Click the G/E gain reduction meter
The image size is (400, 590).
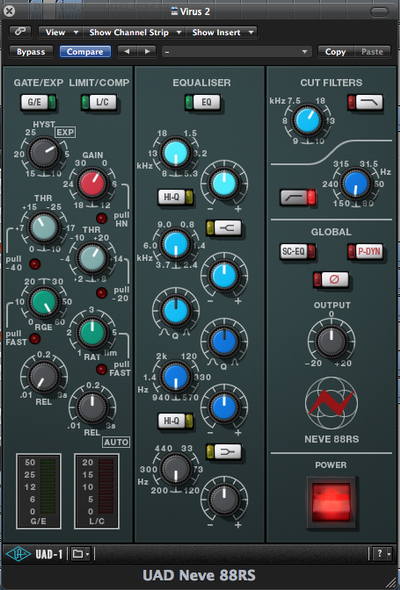pos(38,491)
